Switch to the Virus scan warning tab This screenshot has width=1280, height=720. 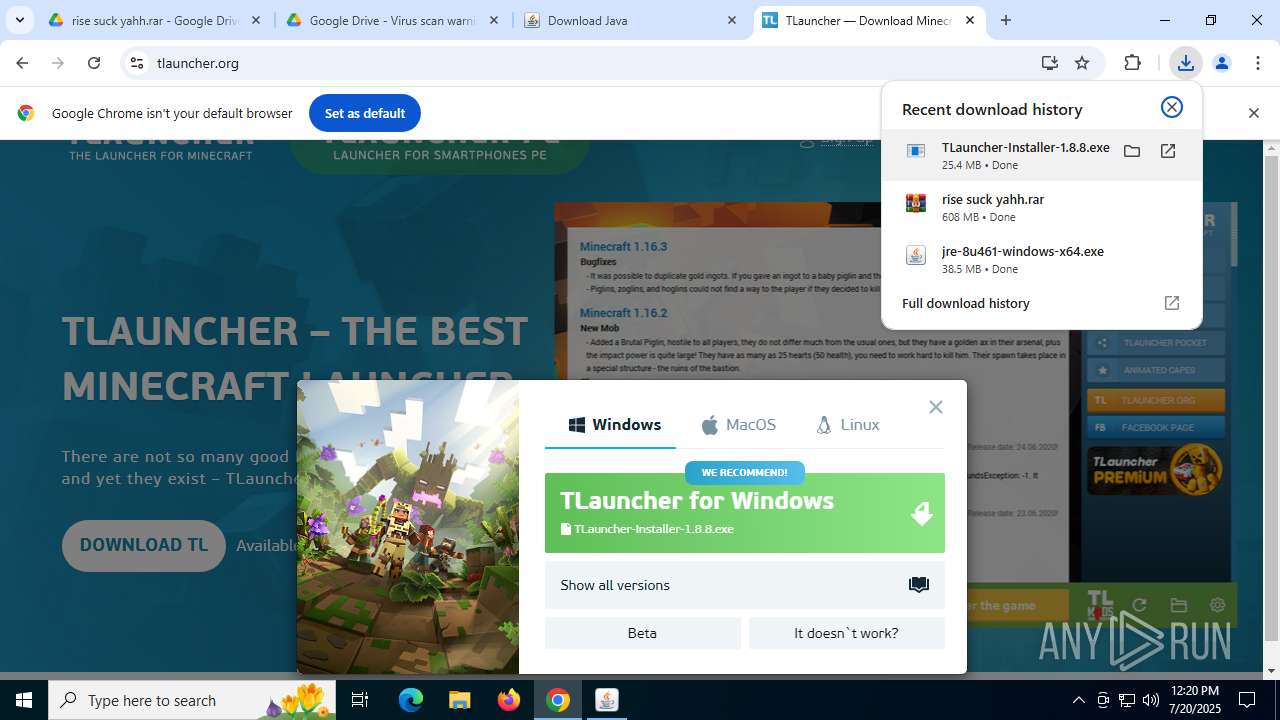tap(392, 20)
